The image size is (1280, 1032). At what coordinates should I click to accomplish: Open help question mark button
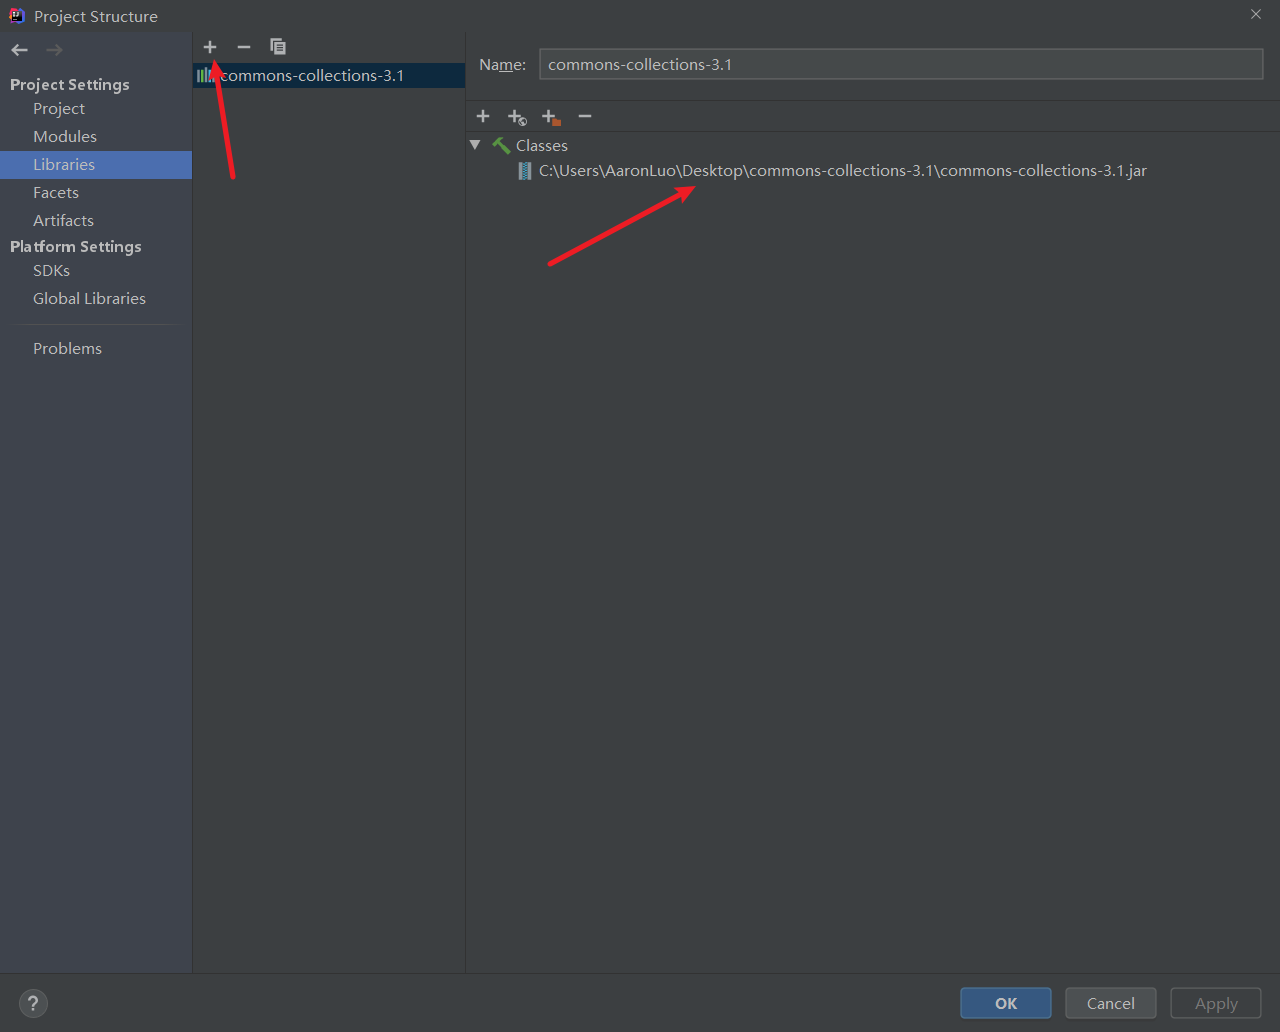coord(33,1003)
